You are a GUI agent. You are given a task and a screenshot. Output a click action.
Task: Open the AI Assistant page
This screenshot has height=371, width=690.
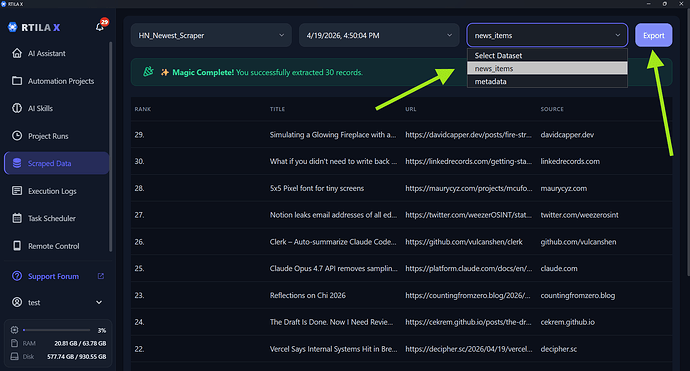(56, 53)
